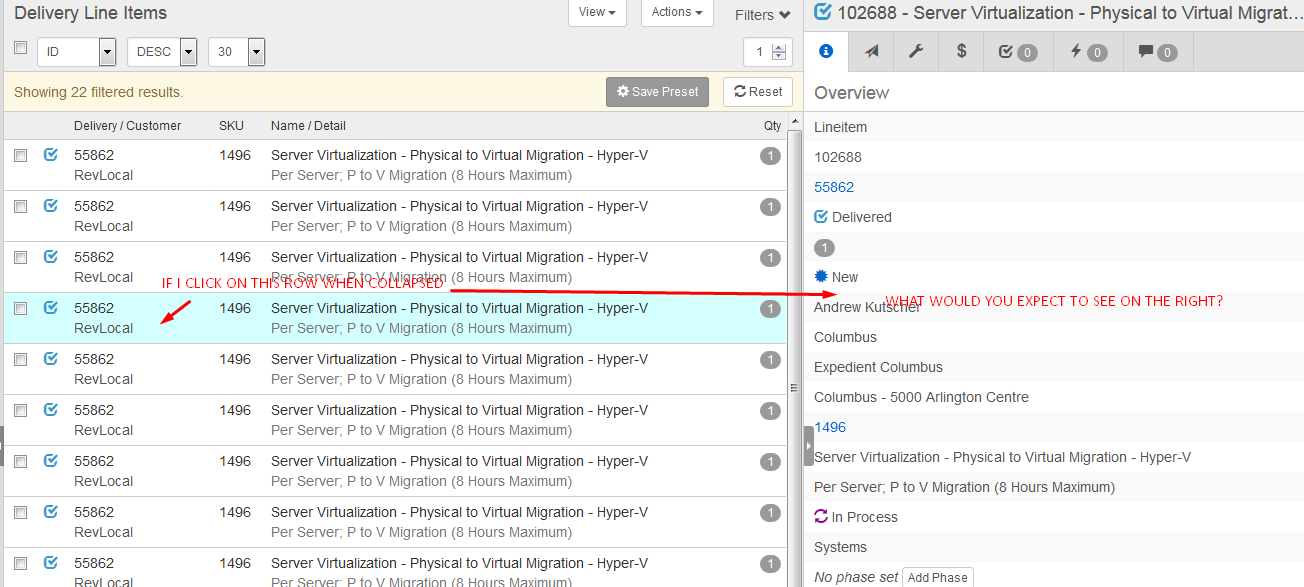Open the paper plane tab icon
The width and height of the screenshot is (1304, 587).
tap(872, 52)
